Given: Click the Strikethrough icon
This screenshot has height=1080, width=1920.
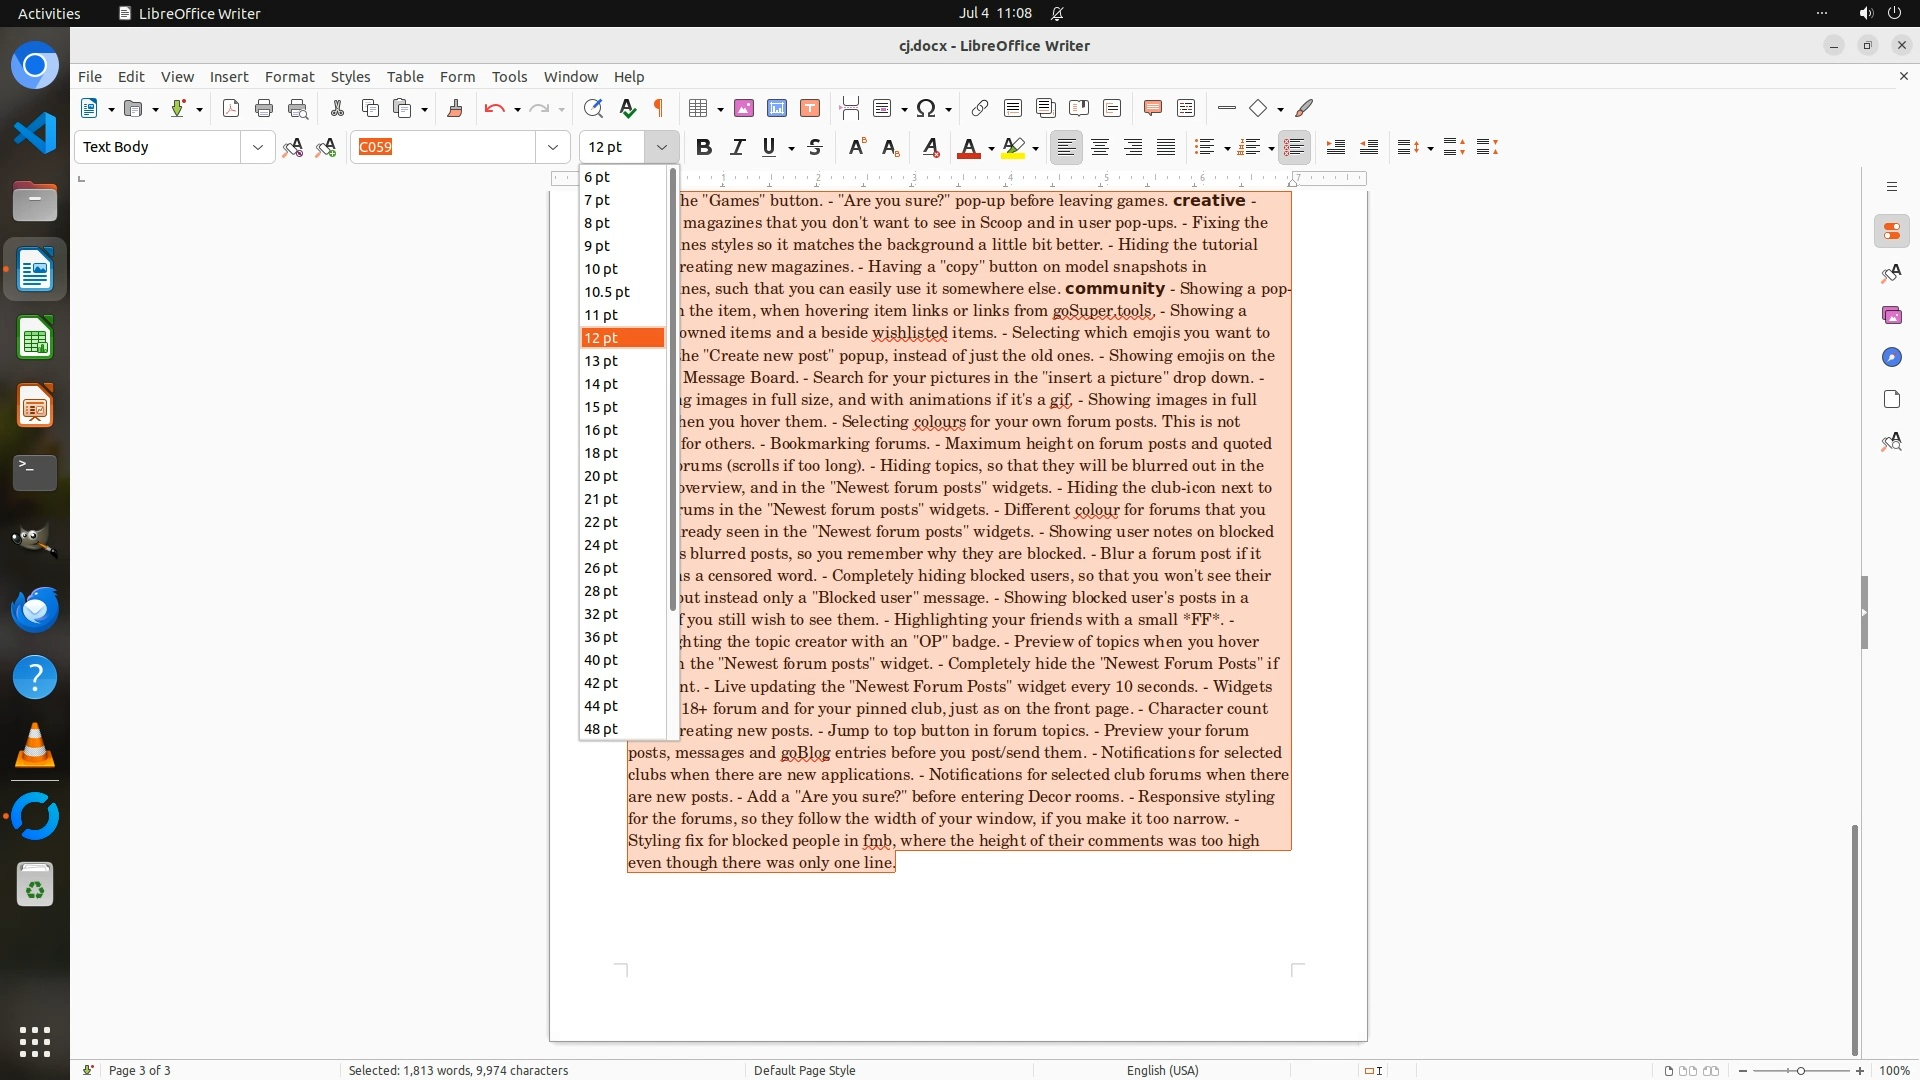Looking at the screenshot, I should [x=815, y=147].
